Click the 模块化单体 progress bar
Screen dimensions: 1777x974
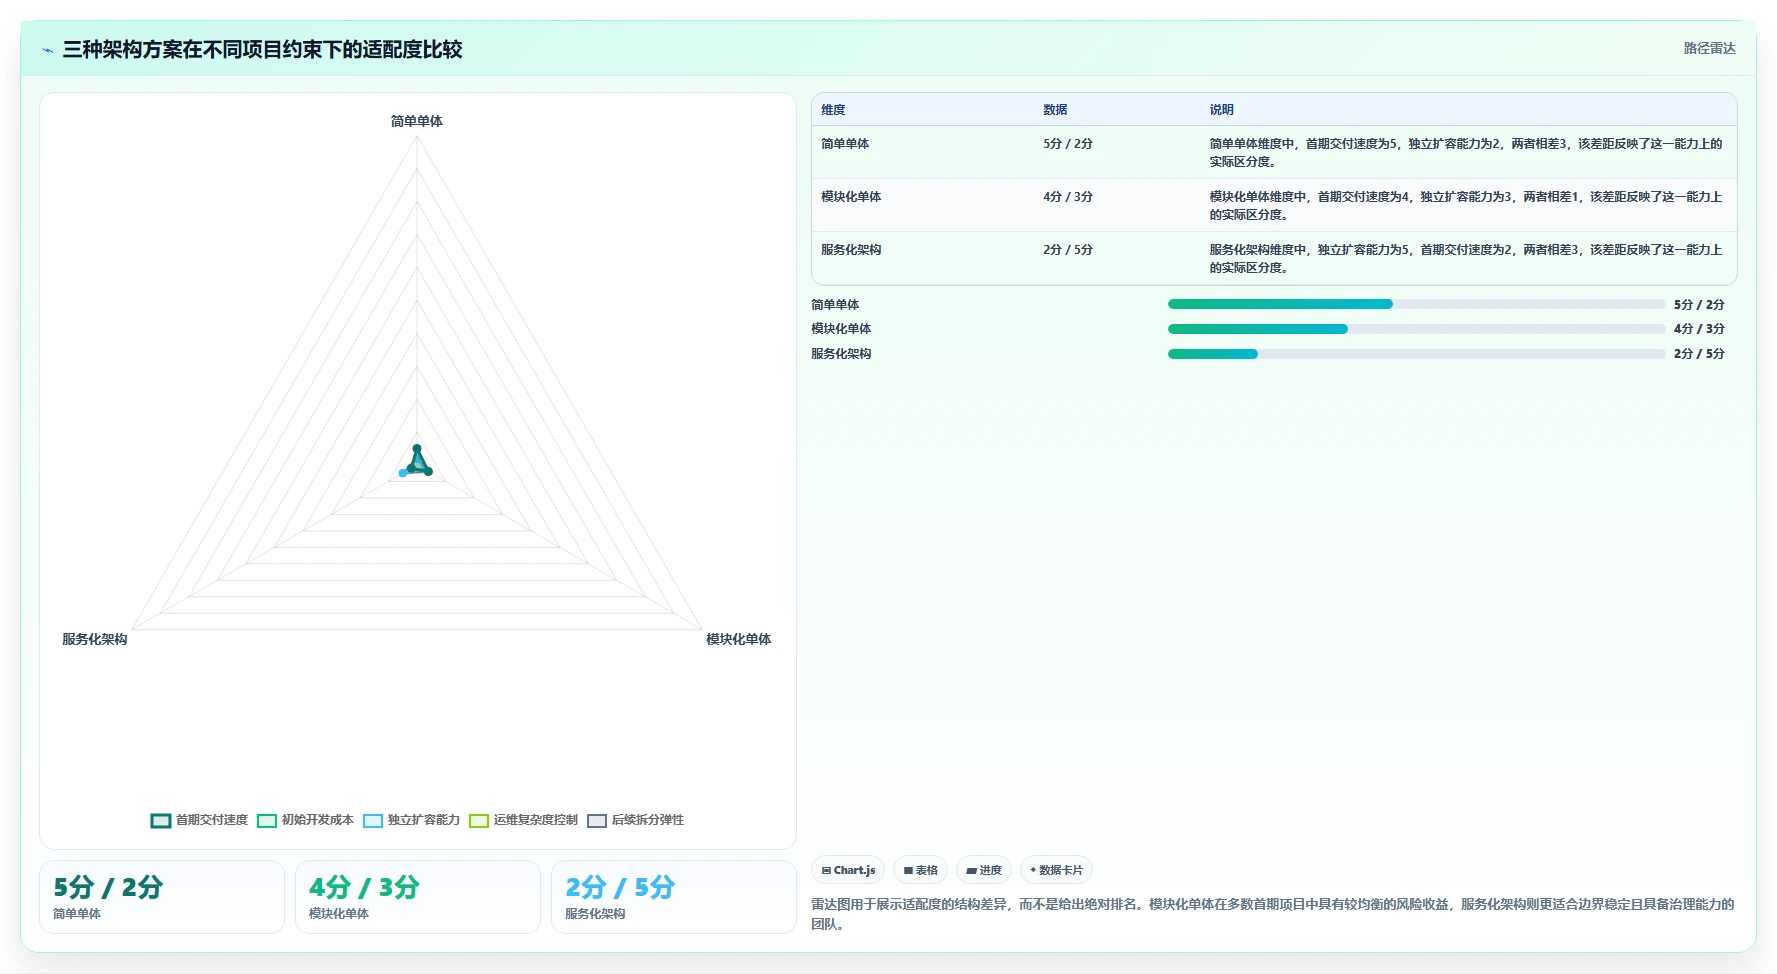(x=1416, y=329)
